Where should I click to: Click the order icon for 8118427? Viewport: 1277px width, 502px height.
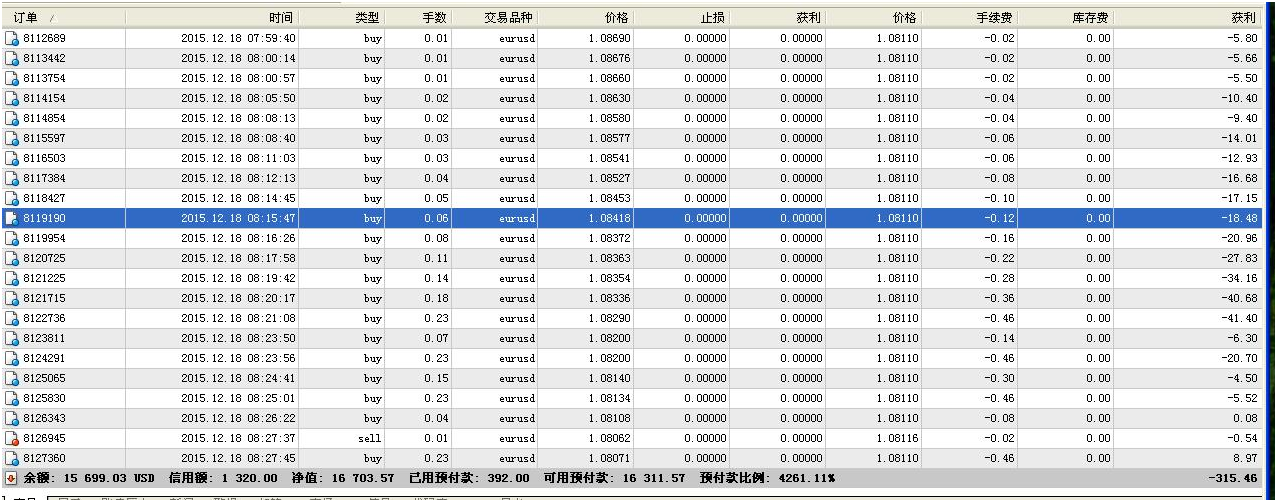click(x=12, y=198)
